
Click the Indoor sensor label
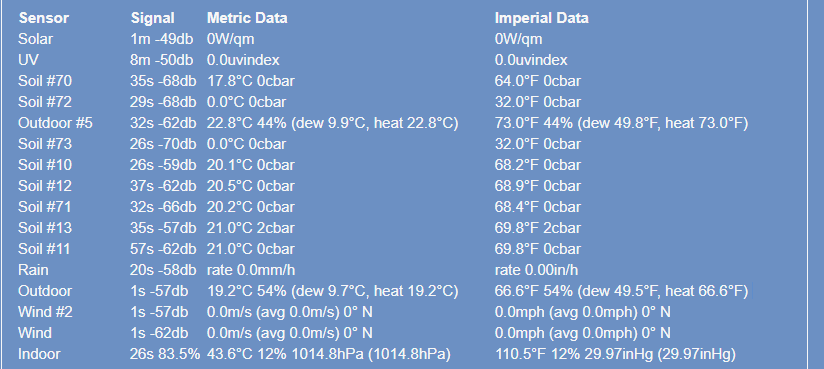(39, 355)
